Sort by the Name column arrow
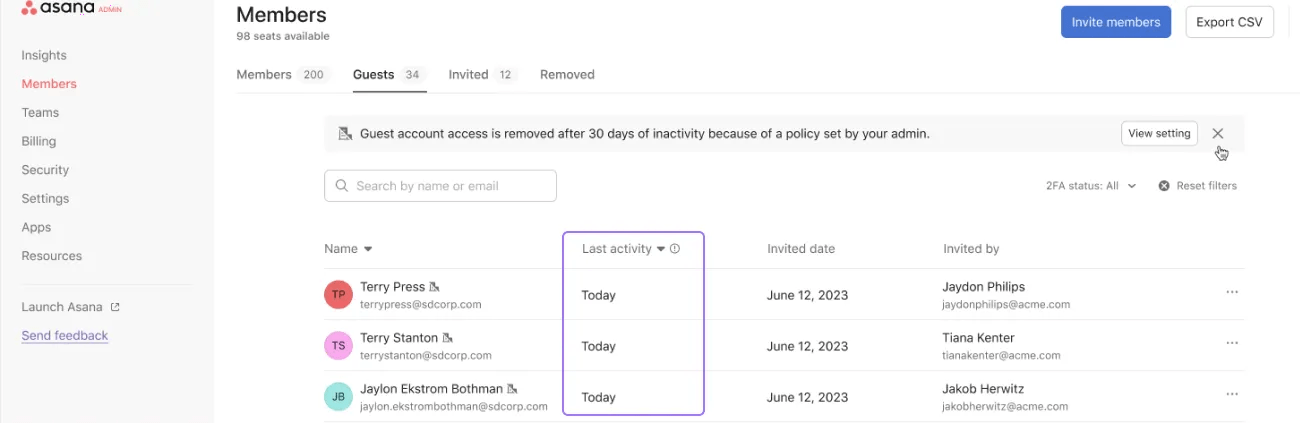 pyautogui.click(x=368, y=249)
